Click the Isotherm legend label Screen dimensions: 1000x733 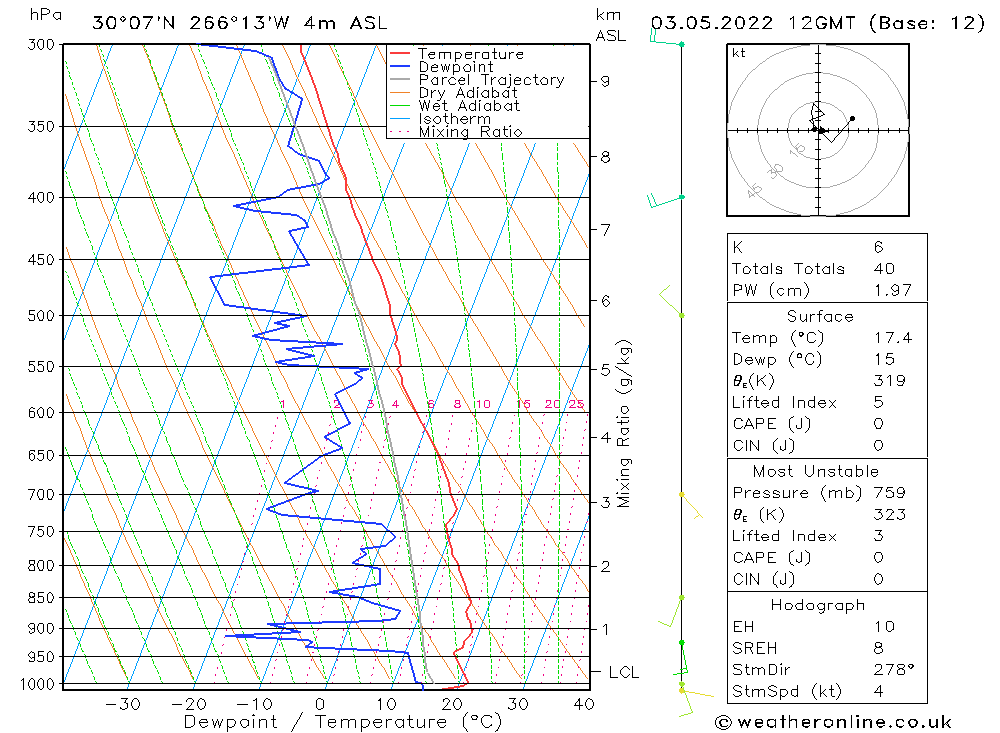pos(455,119)
